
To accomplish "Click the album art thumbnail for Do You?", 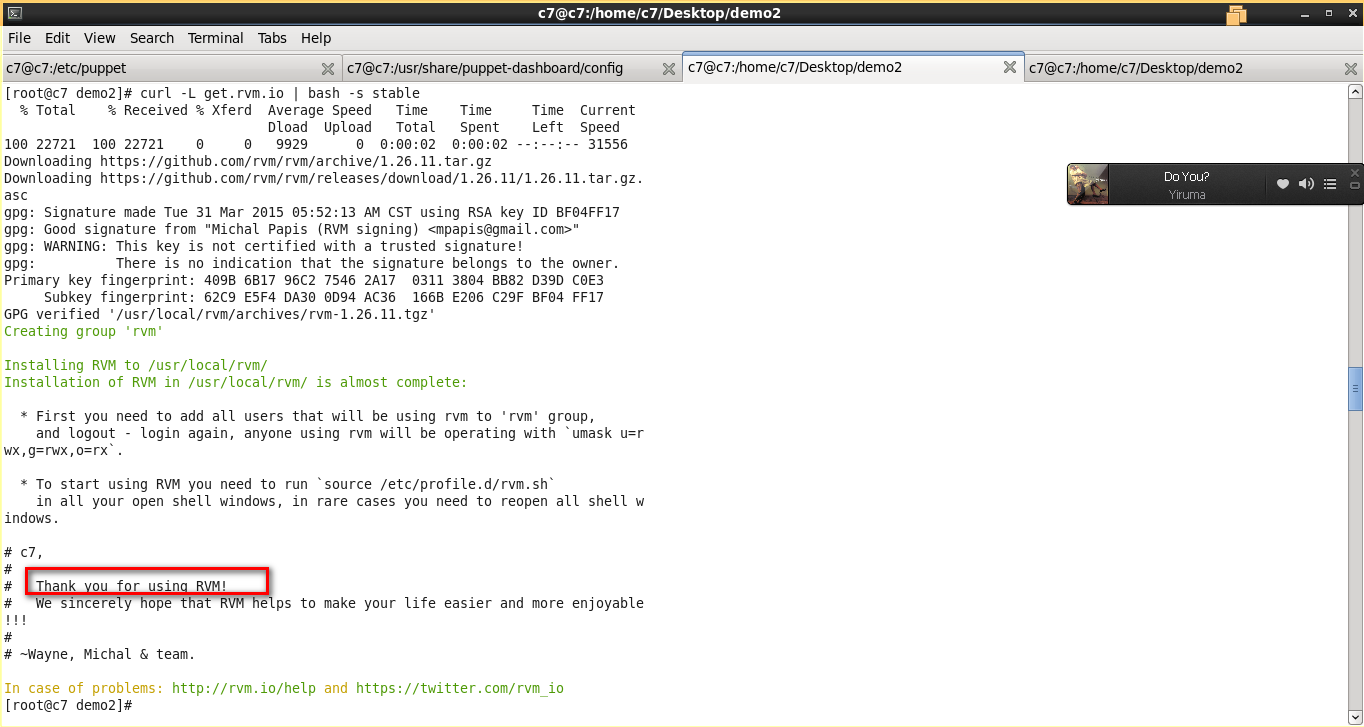I will click(x=1088, y=184).
